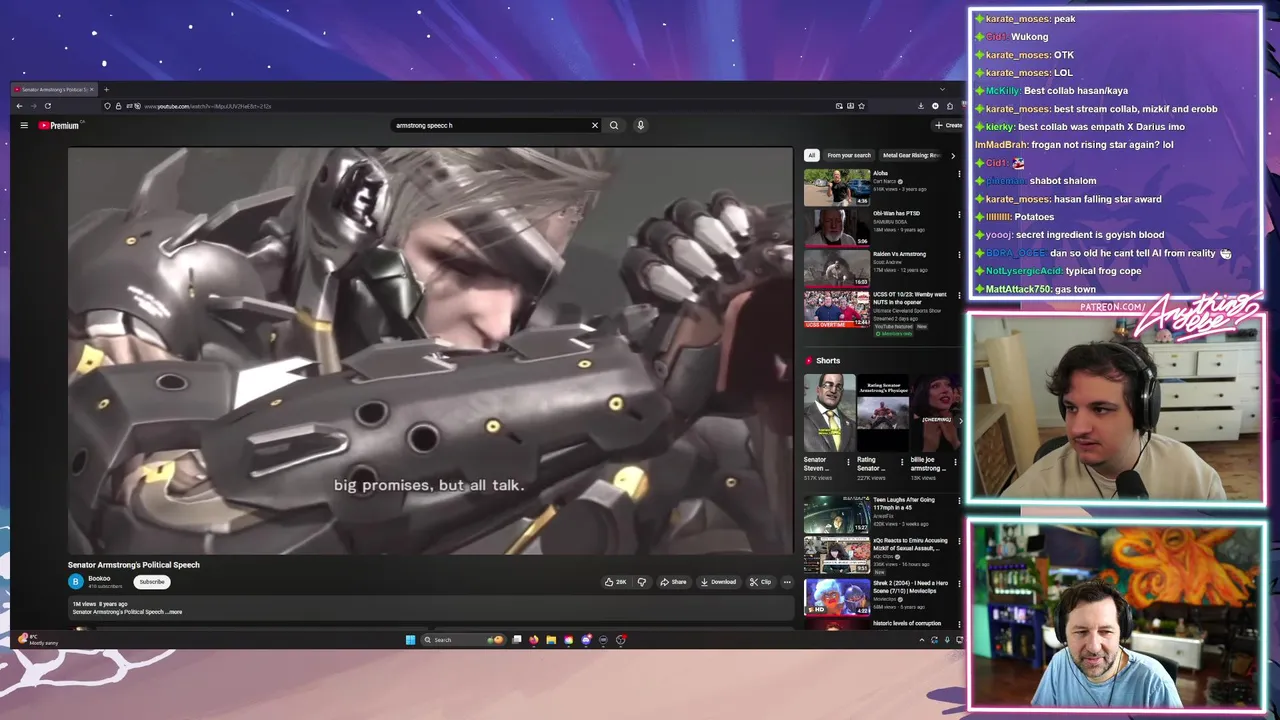Open the UCSS OVERTIME video thumbnail
This screenshot has height=720, width=1280.
[837, 308]
